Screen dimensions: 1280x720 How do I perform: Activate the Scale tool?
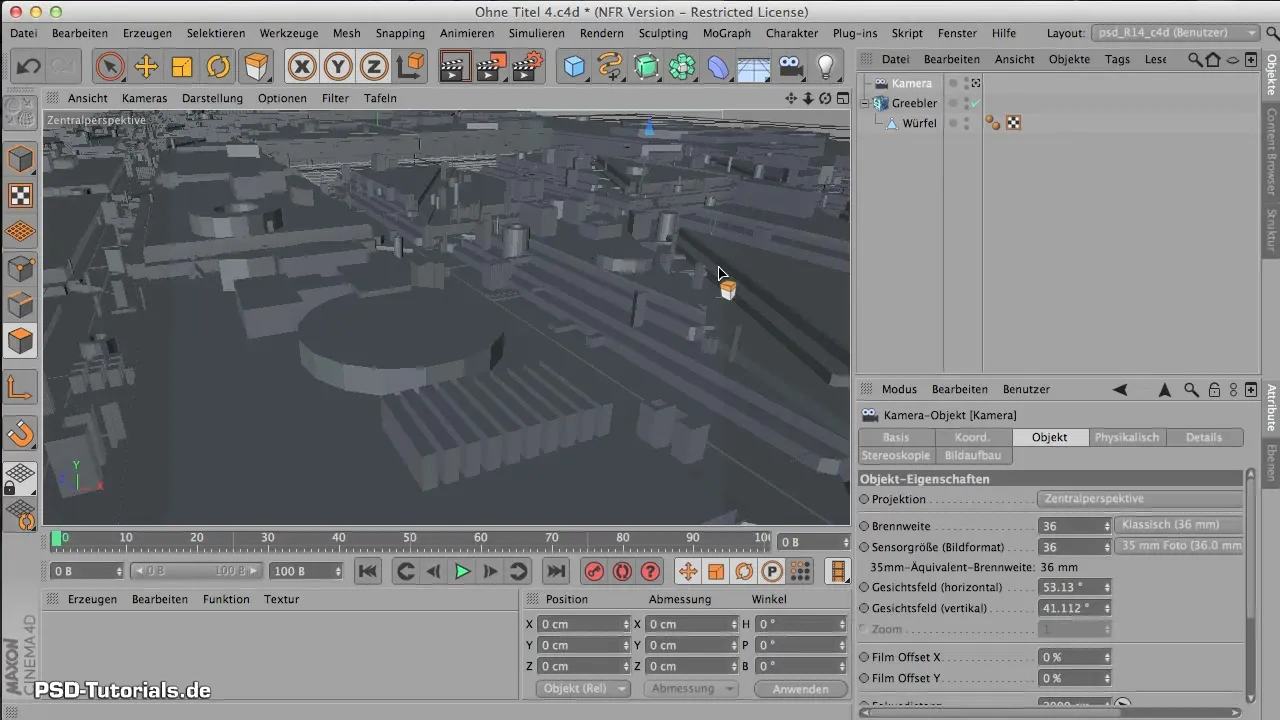[182, 67]
